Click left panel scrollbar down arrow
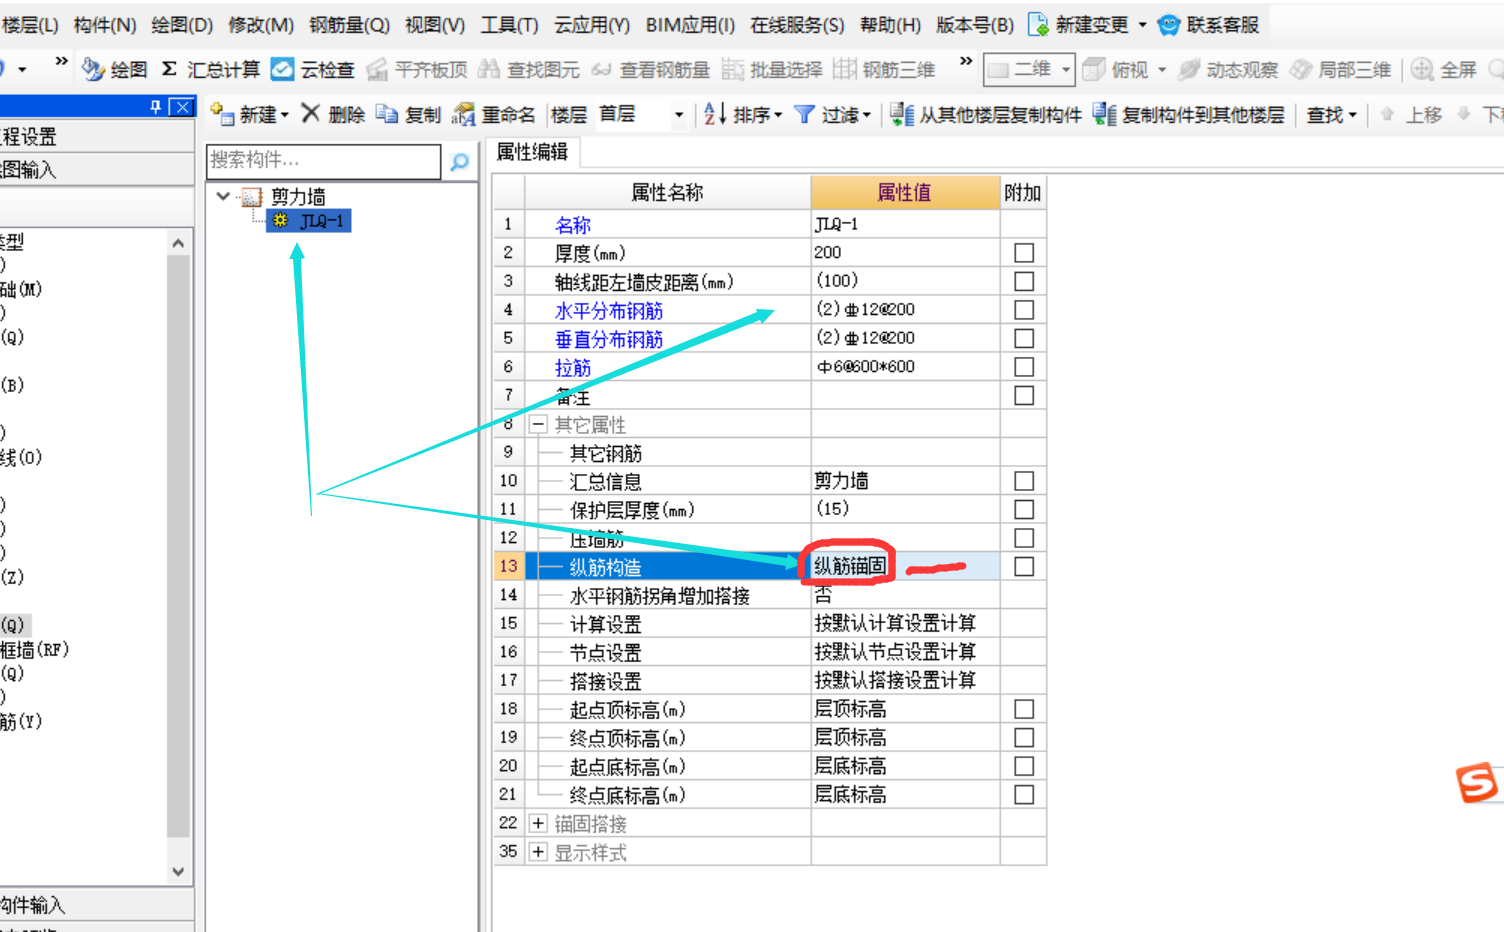 (x=178, y=871)
